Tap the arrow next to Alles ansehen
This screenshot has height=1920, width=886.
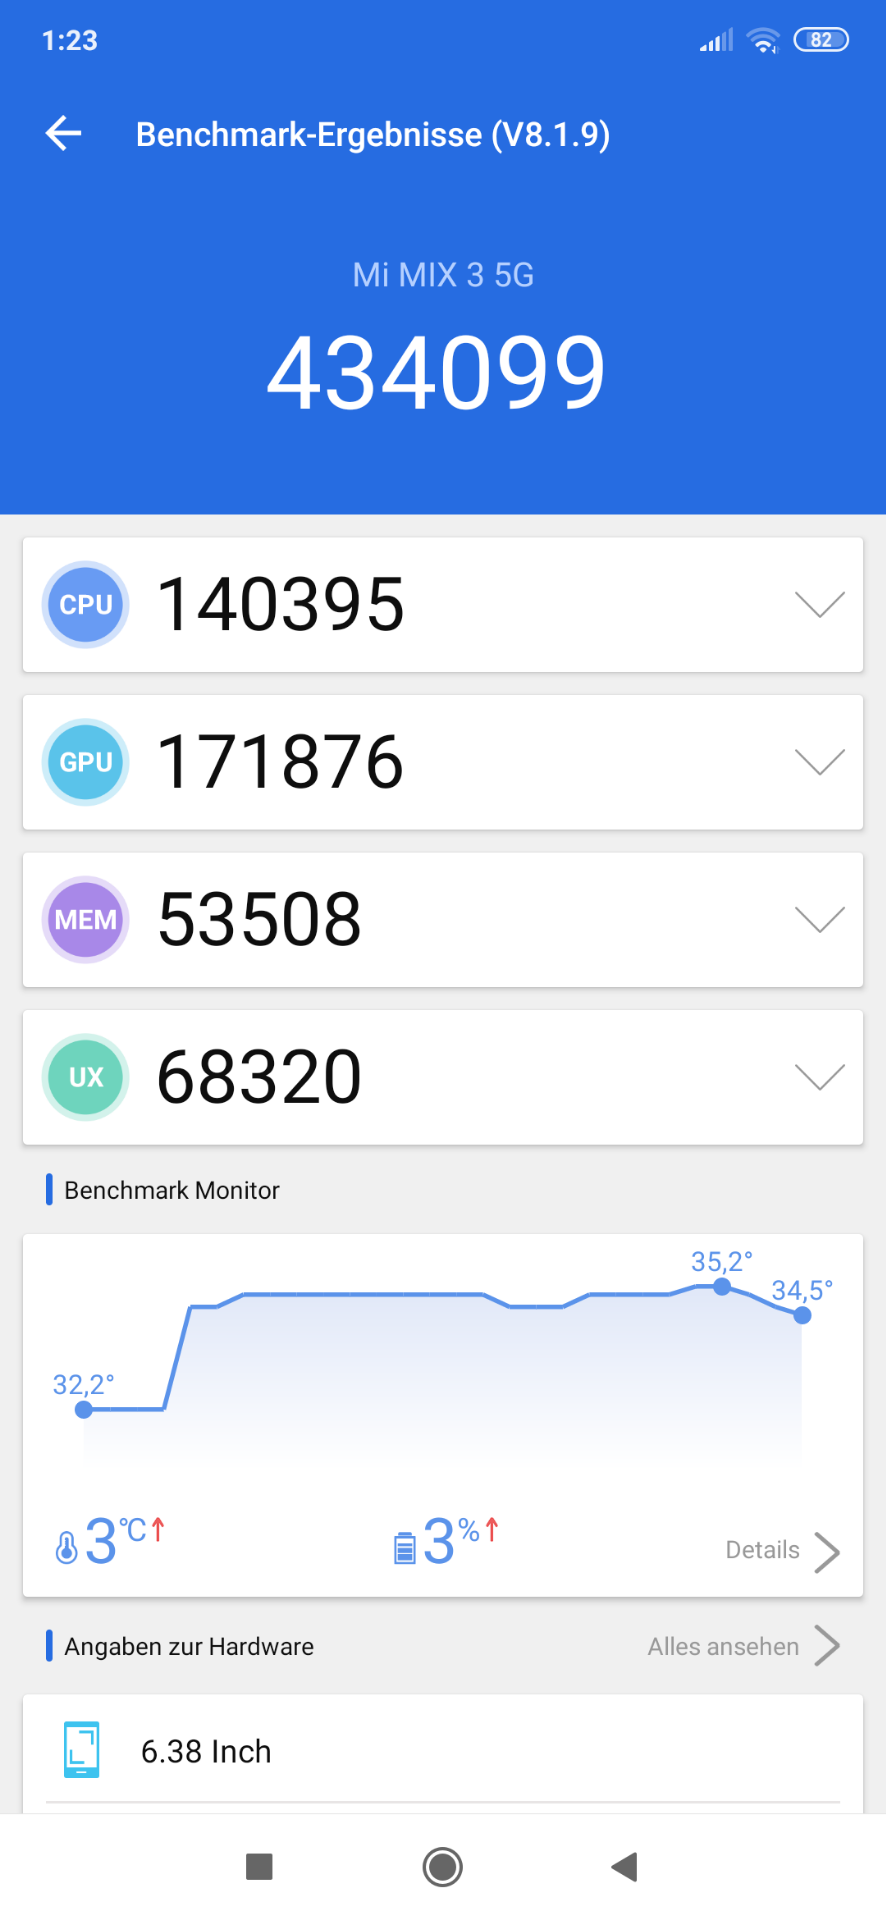(x=827, y=1646)
